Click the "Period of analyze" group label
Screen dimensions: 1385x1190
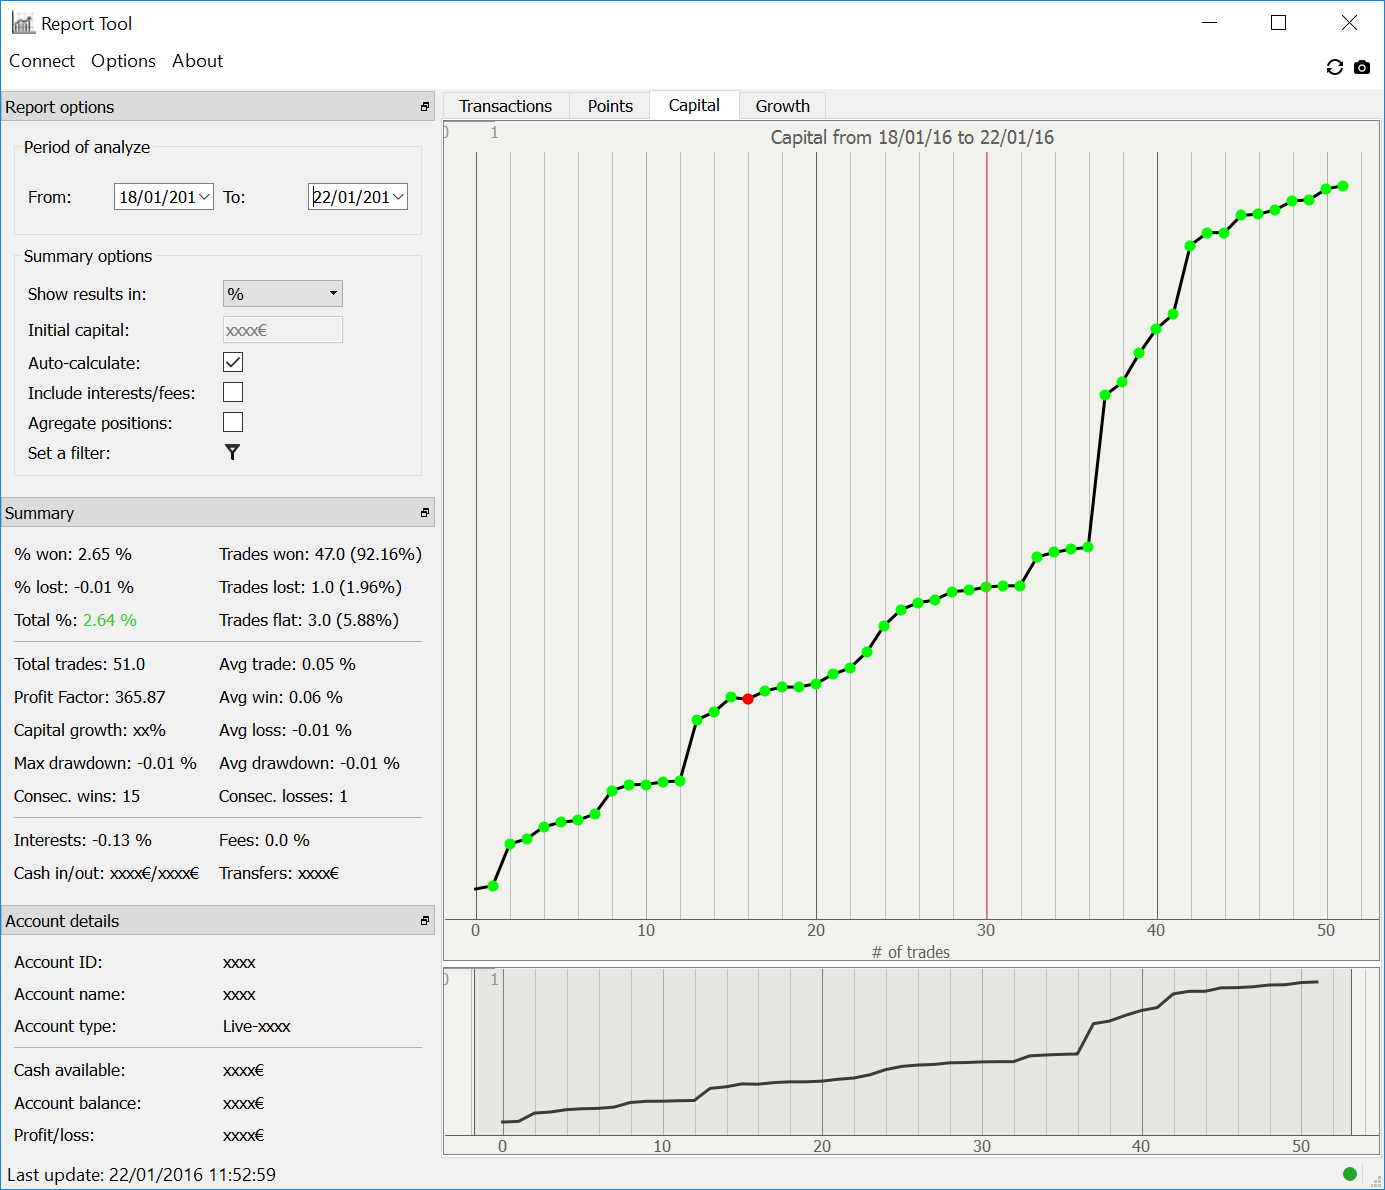click(x=87, y=147)
